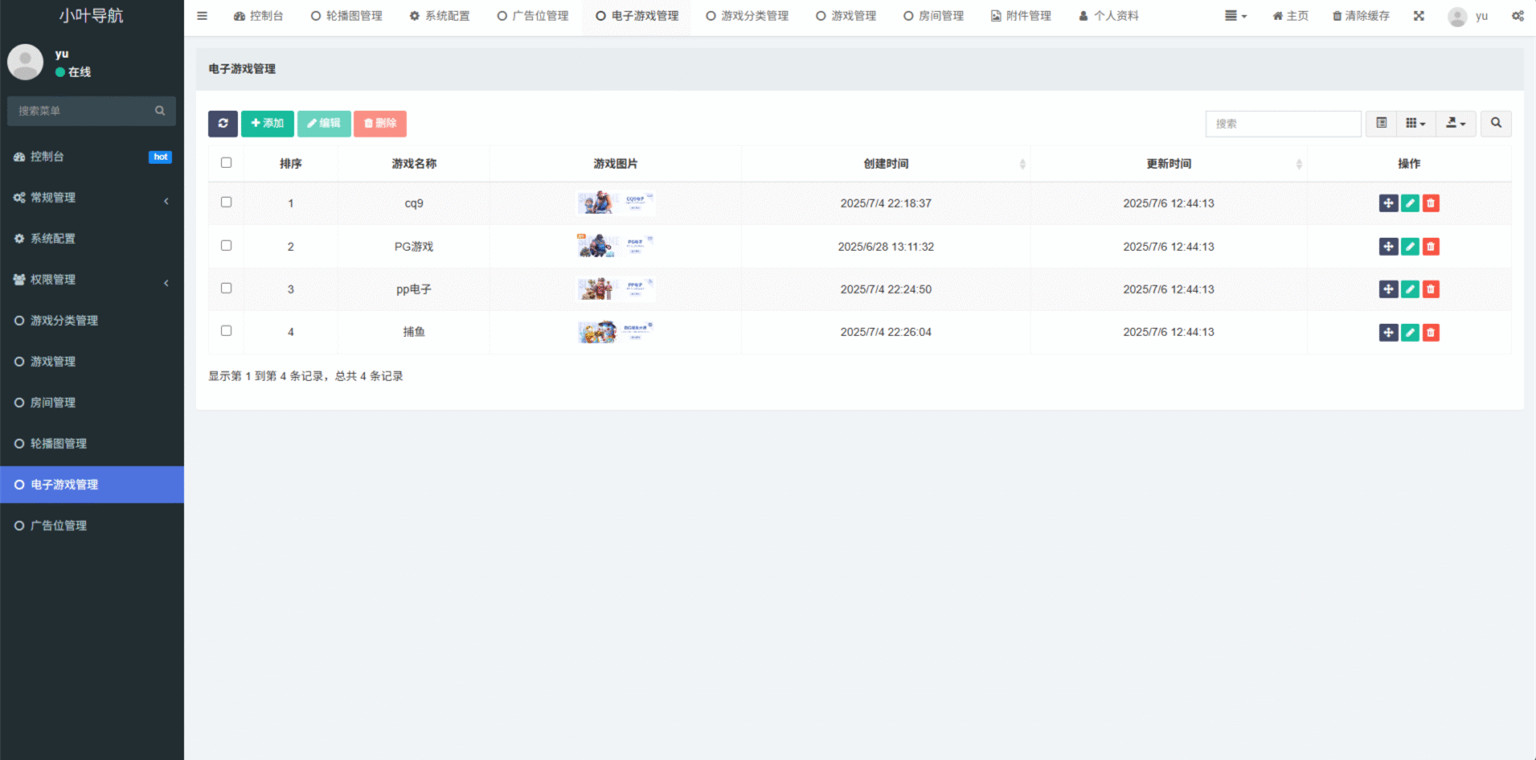The height and width of the screenshot is (760, 1536).
Task: Click red trash icon for 捕鱼 row
Action: click(x=1431, y=332)
